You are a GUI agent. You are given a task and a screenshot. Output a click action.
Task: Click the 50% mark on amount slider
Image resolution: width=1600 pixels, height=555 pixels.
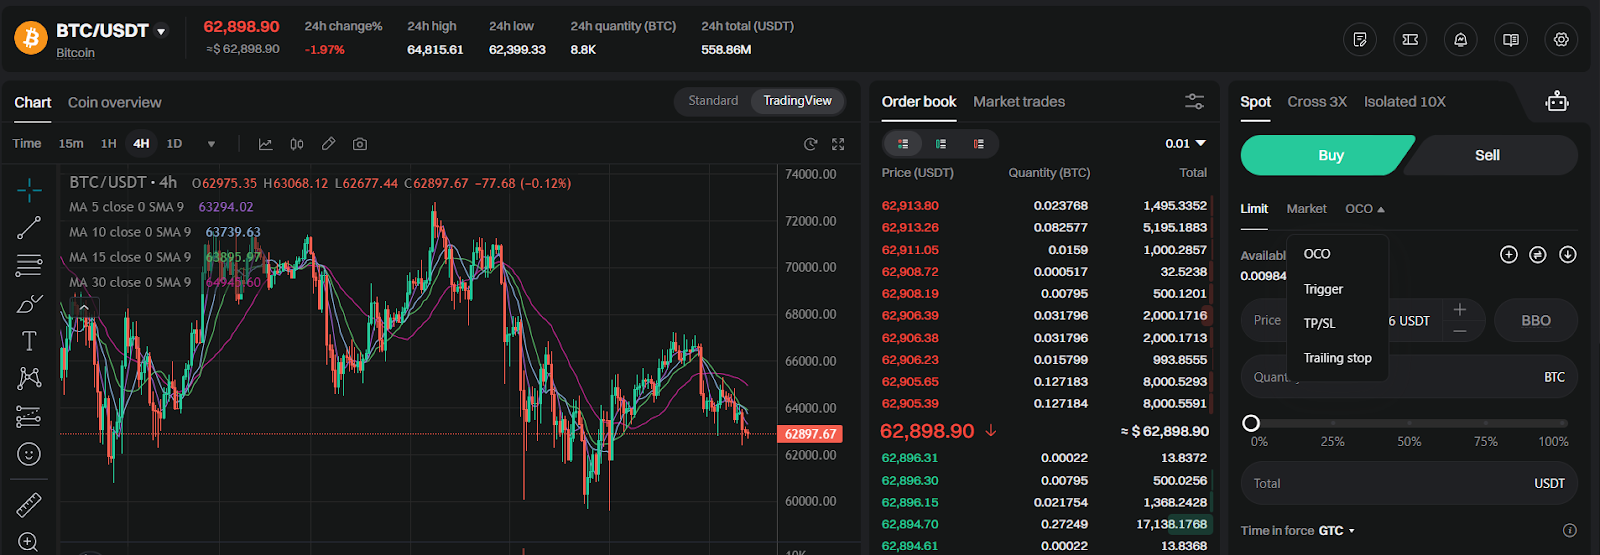tap(1409, 424)
